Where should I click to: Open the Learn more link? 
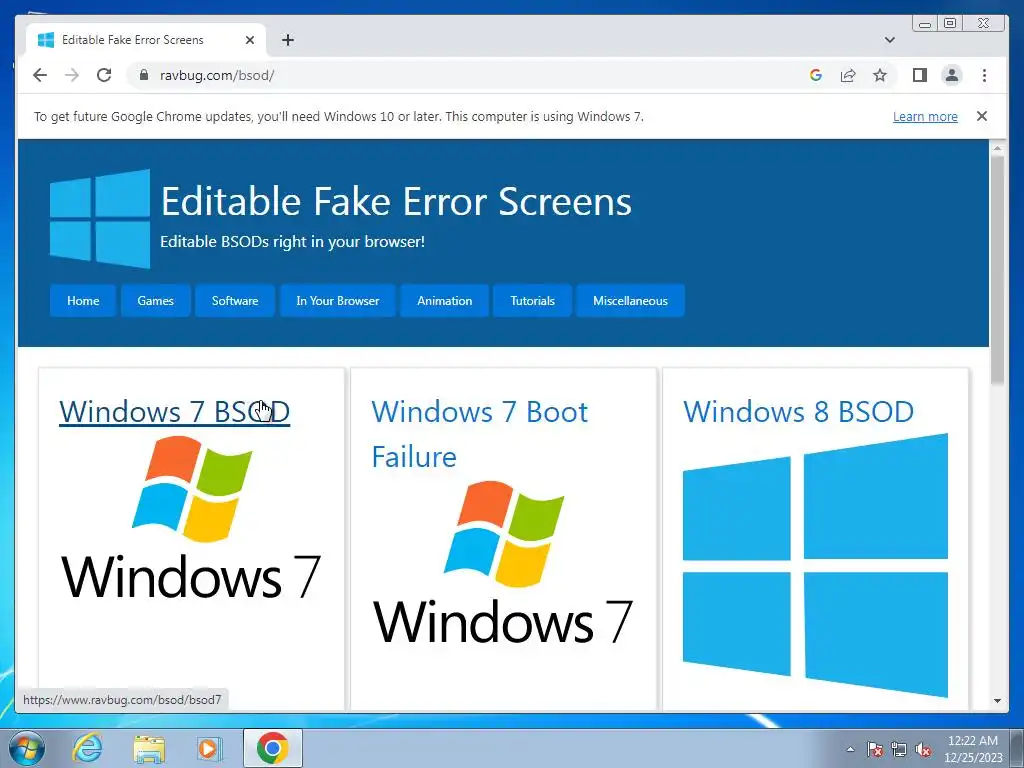(x=925, y=116)
